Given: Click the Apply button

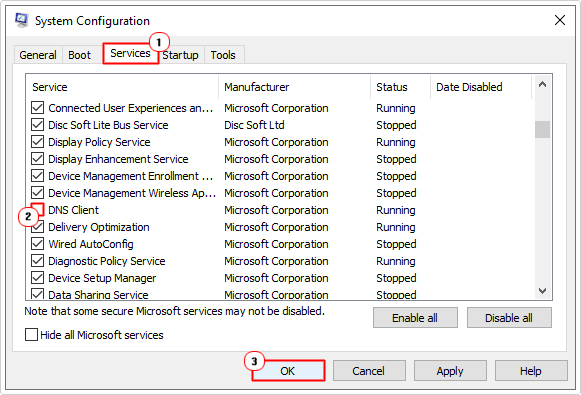Looking at the screenshot, I should [450, 371].
